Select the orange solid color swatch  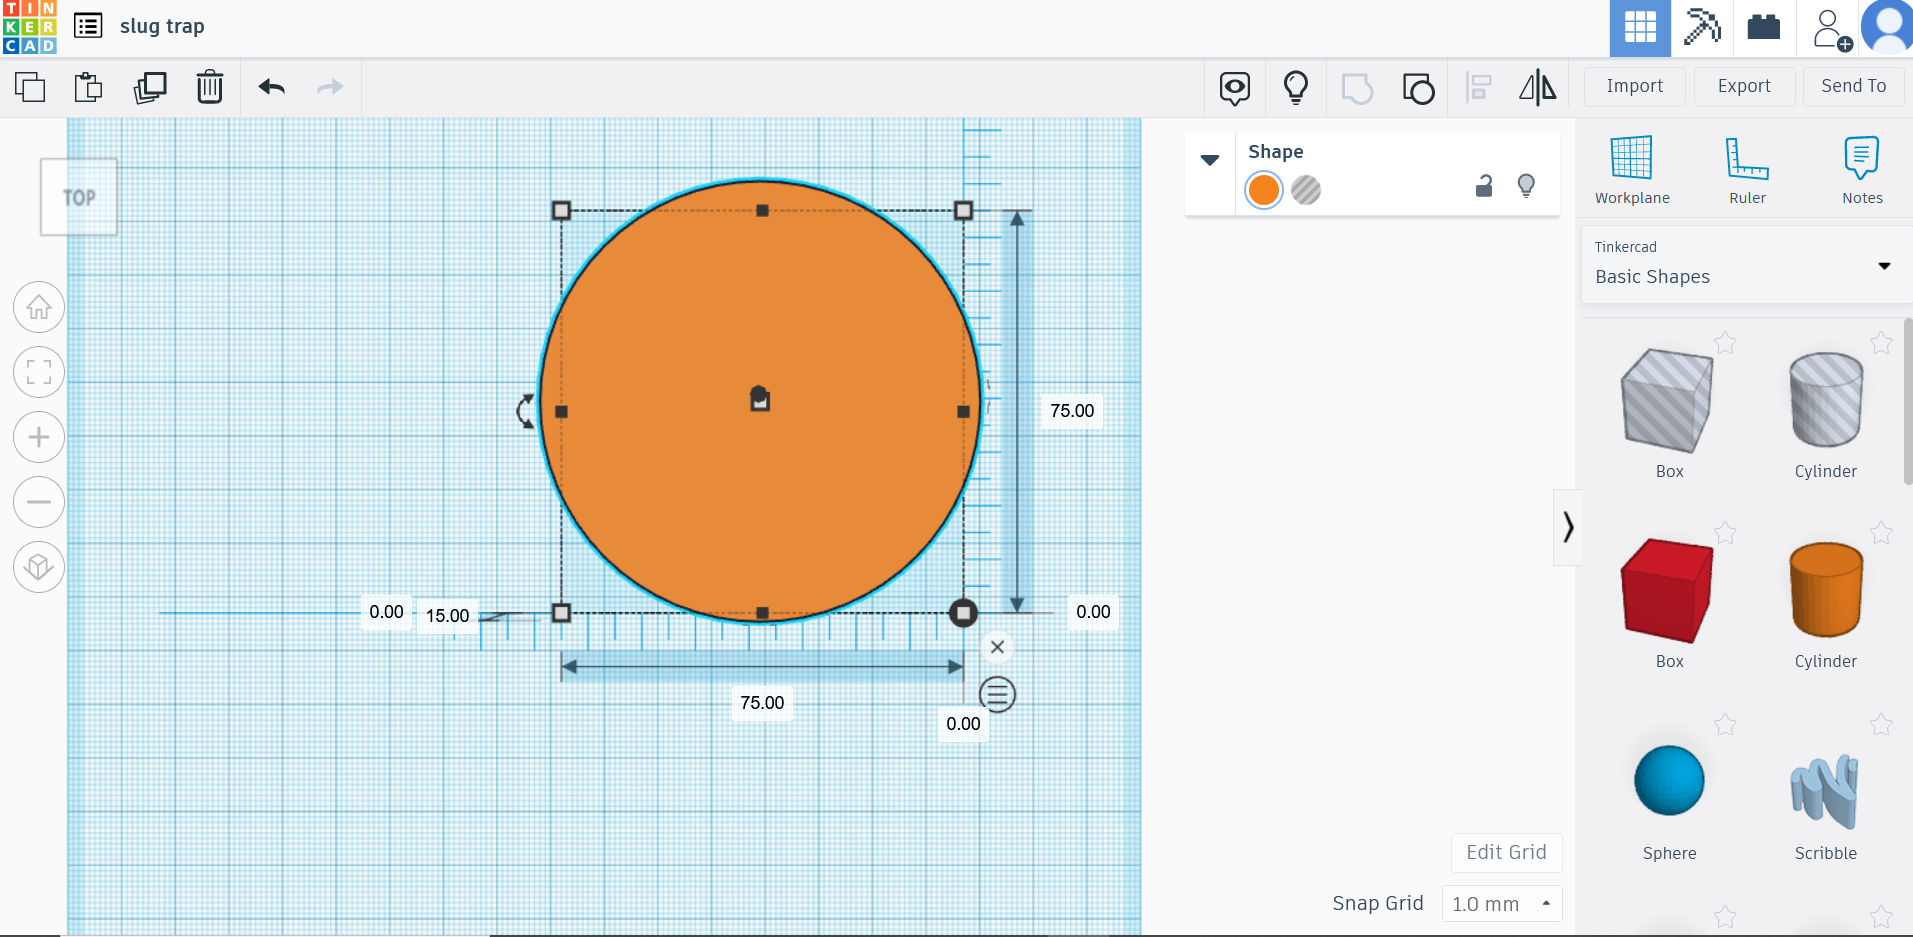pos(1263,190)
